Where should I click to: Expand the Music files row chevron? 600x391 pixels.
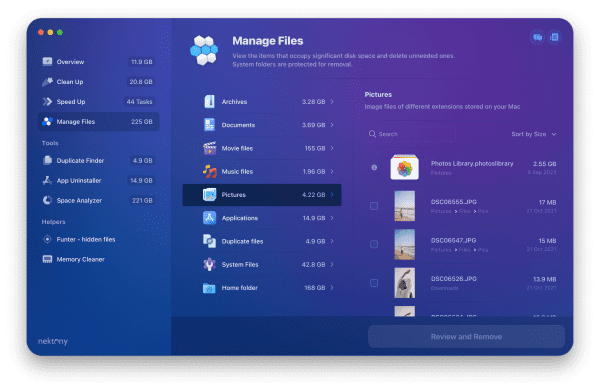coord(332,171)
